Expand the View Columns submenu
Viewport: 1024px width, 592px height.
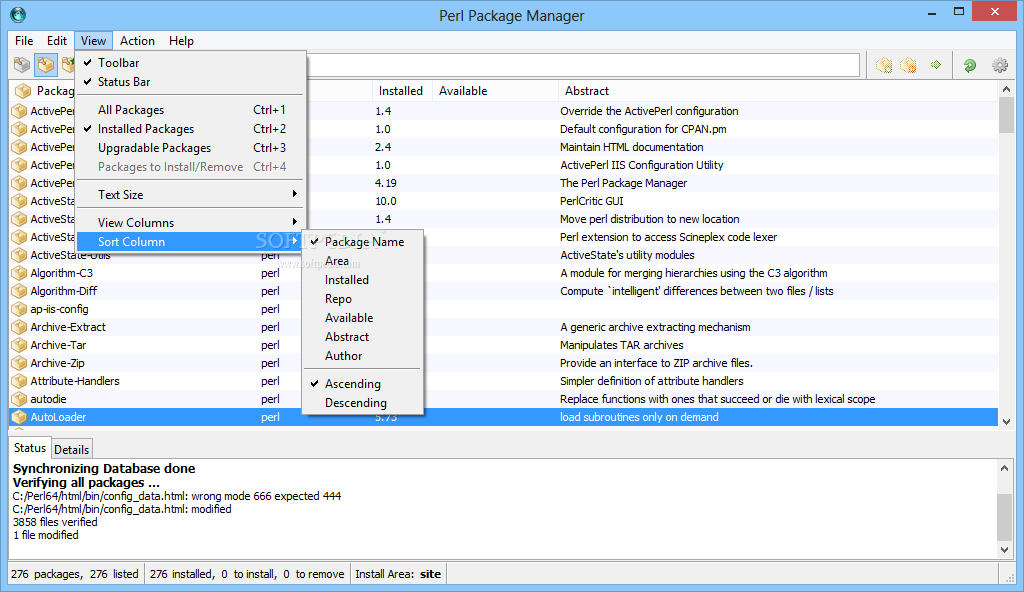[x=191, y=223]
